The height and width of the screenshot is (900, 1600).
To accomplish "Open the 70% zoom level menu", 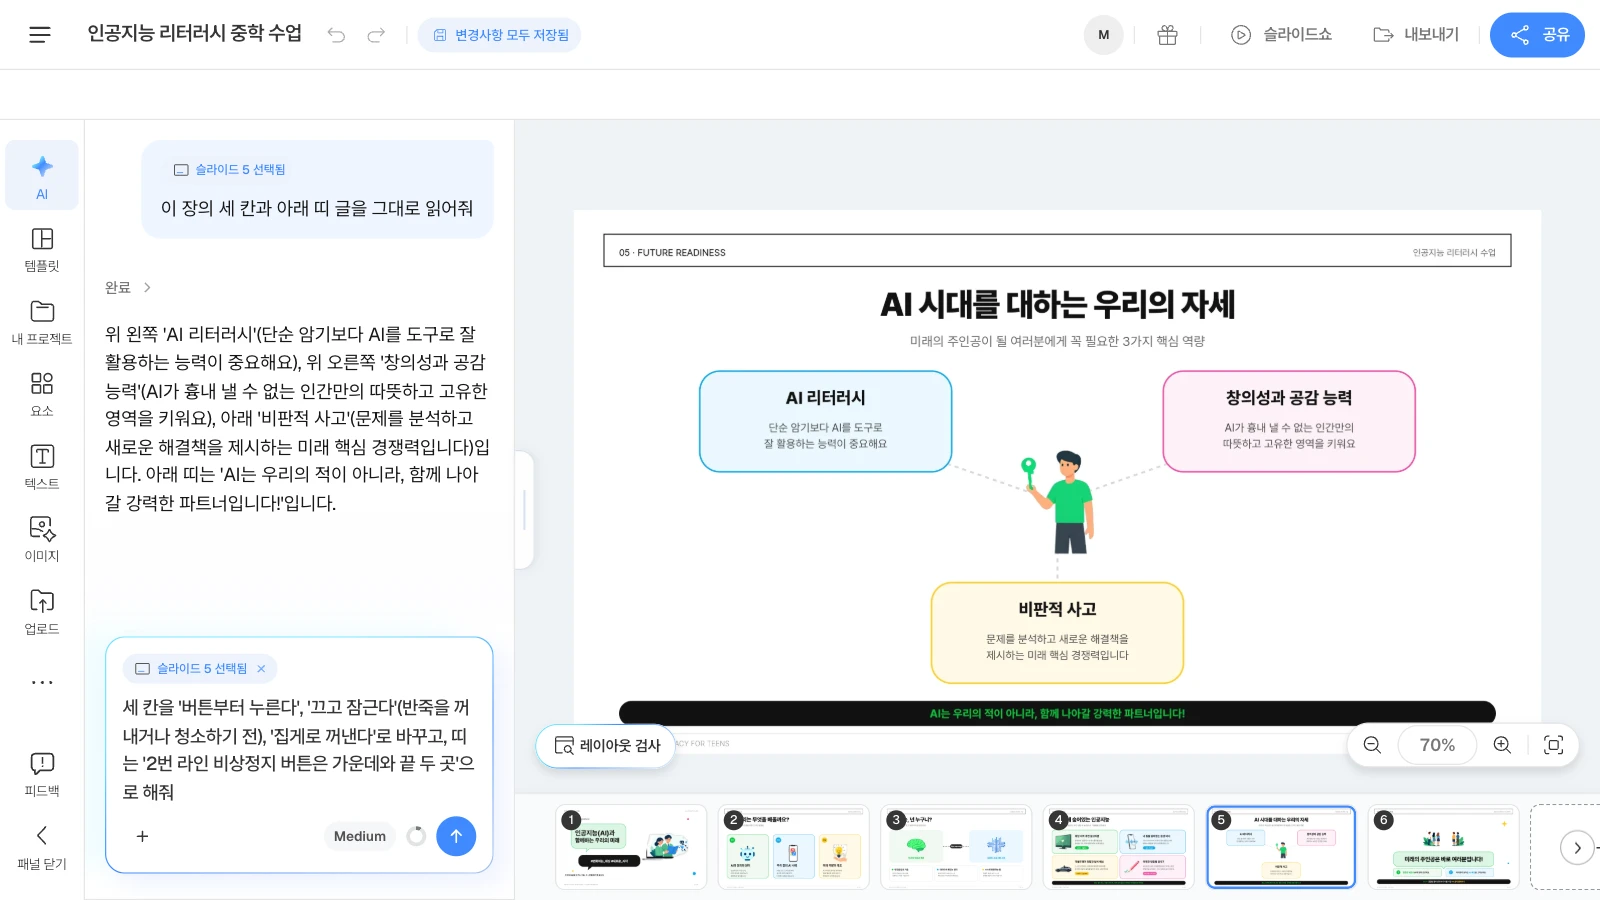I will [x=1437, y=745].
